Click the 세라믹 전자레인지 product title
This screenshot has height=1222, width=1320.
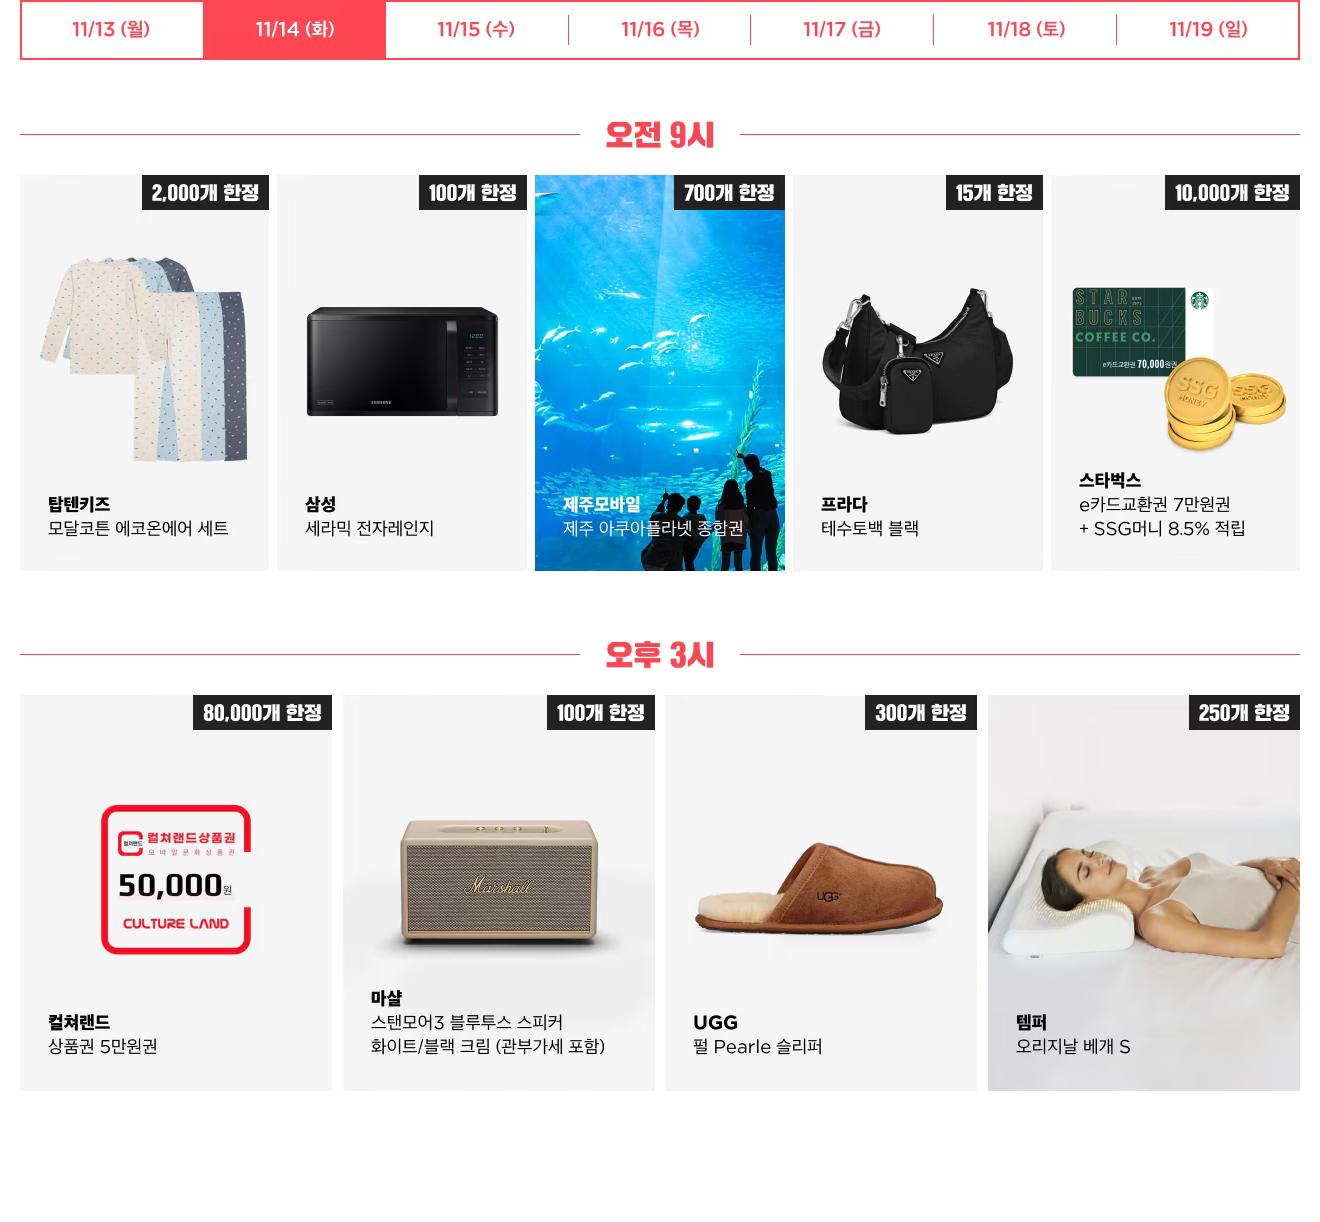point(369,528)
